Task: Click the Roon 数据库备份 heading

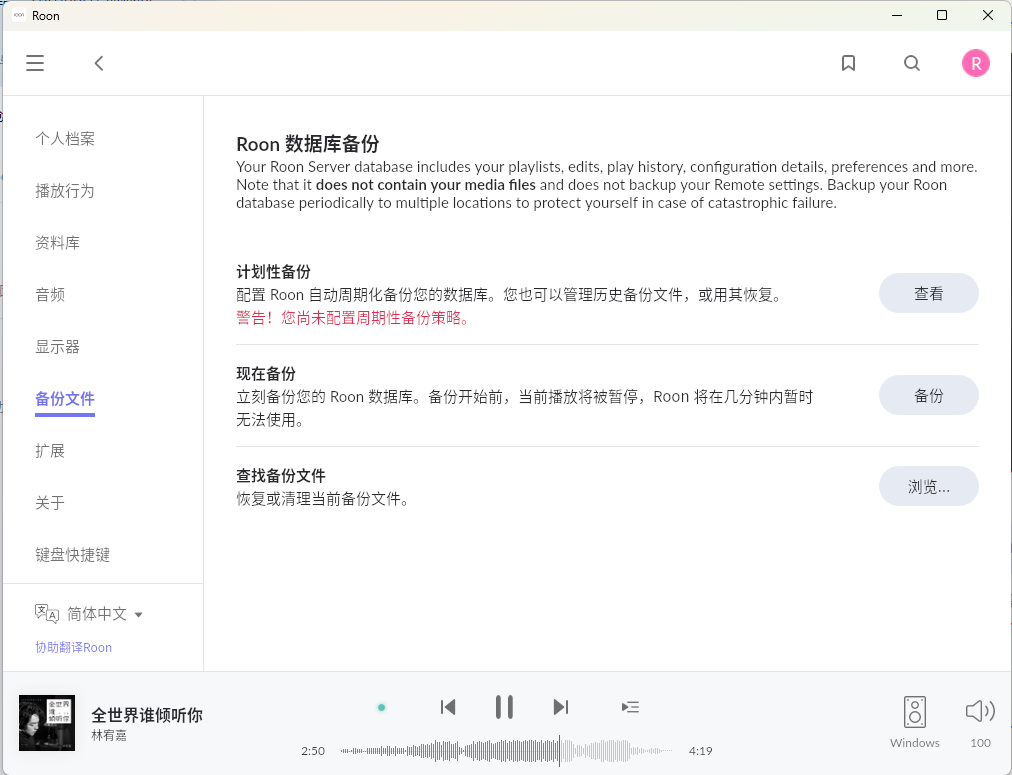Action: [x=308, y=144]
